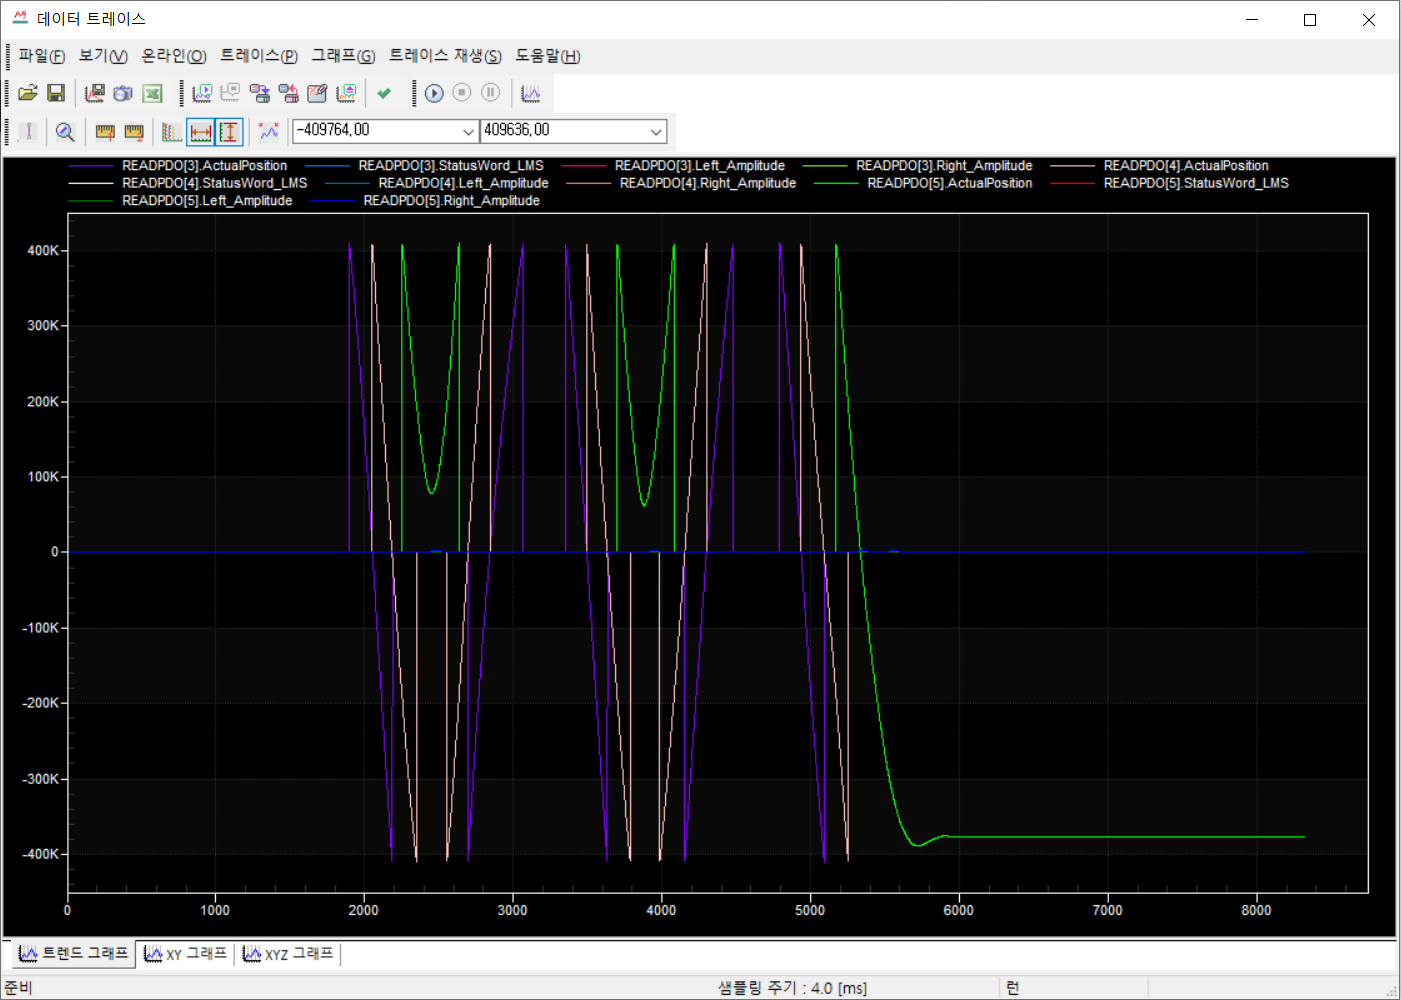
Task: Capture a screenshot with the camera icon
Action: (123, 93)
